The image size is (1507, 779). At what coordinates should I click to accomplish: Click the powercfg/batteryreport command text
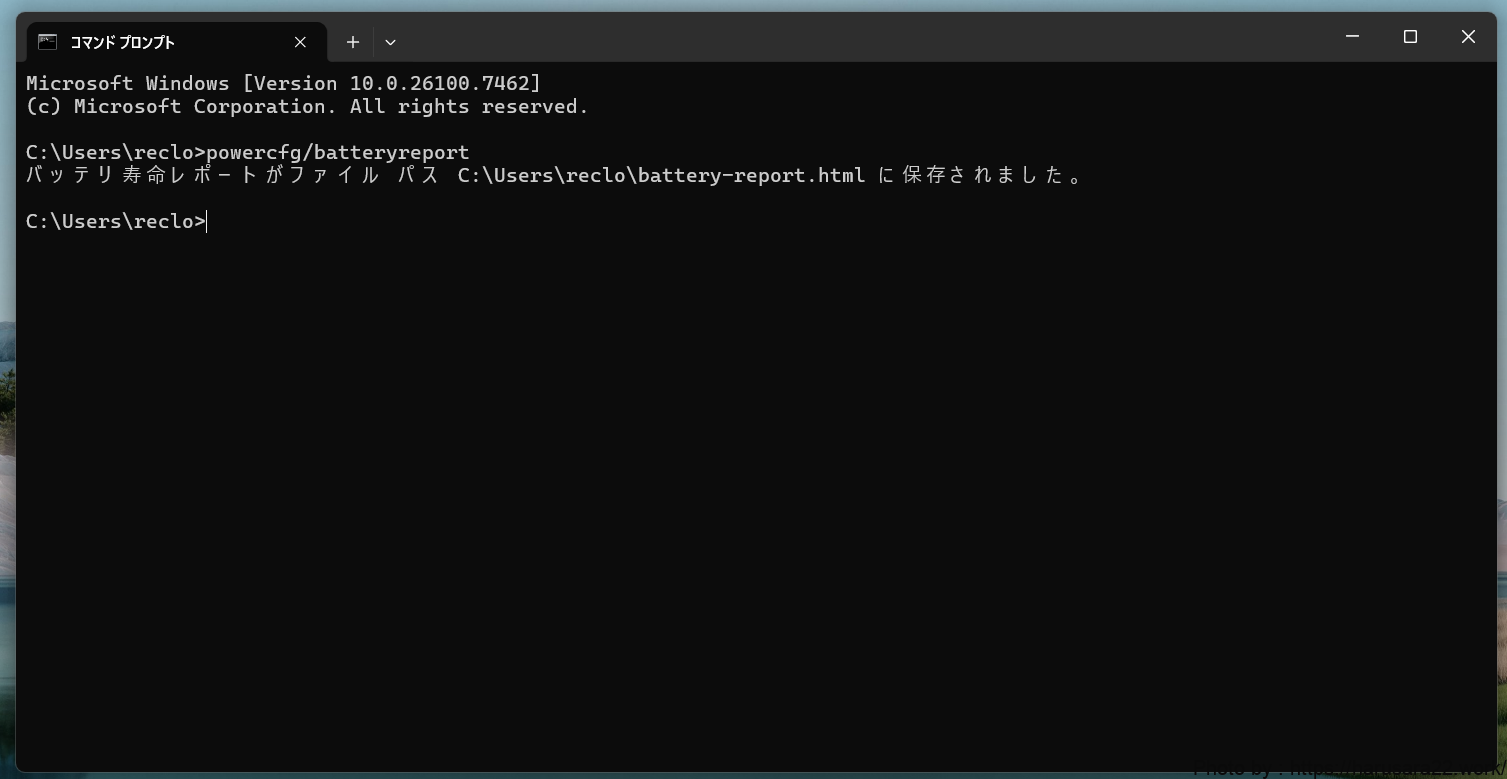point(337,153)
